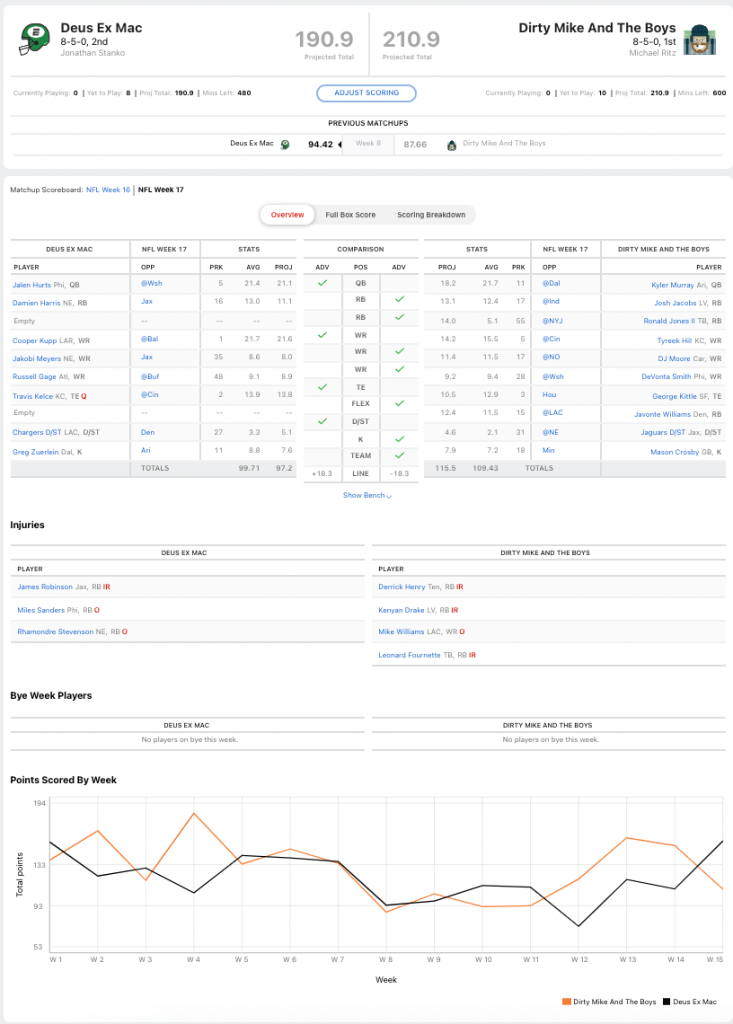Click the winner arrow beside score 94.42
The image size is (733, 1024).
pyautogui.click(x=340, y=144)
